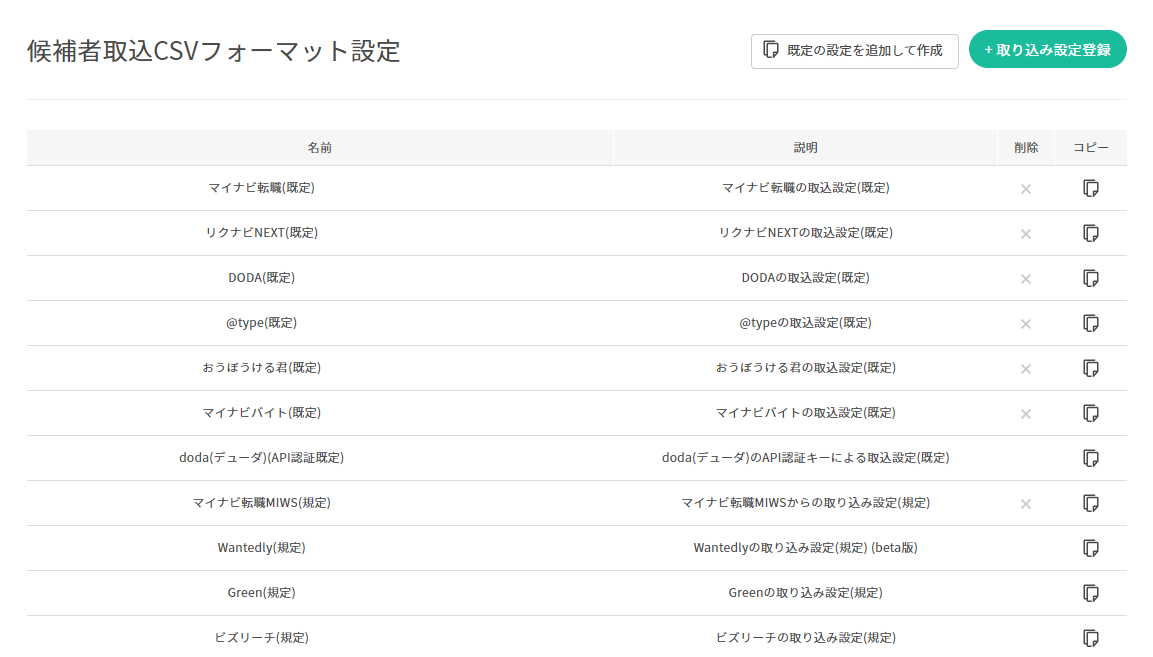Screen dimensions: 1153x657
Task: Select the 名前 column header
Action: [320, 148]
